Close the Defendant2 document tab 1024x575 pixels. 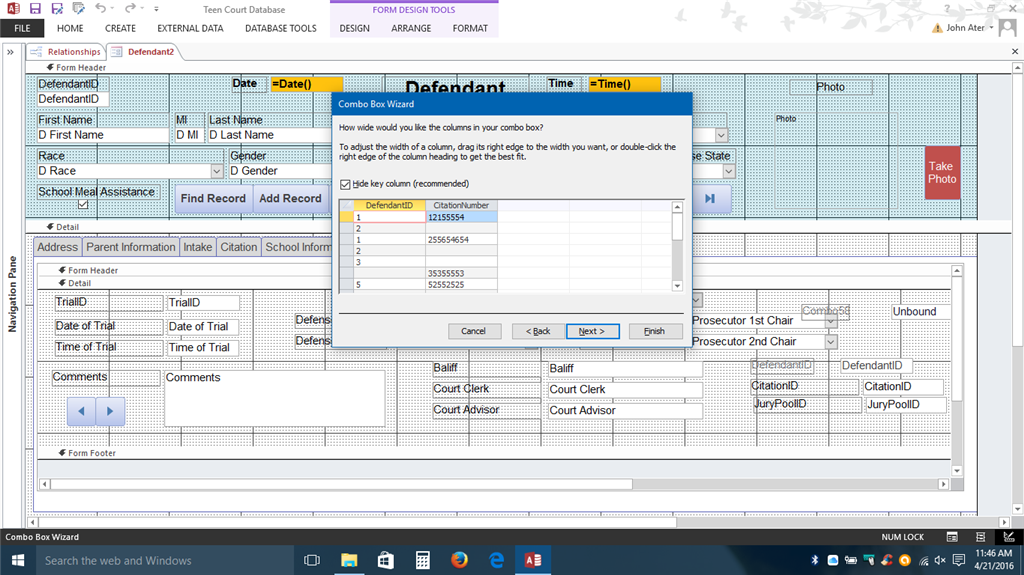[1015, 51]
